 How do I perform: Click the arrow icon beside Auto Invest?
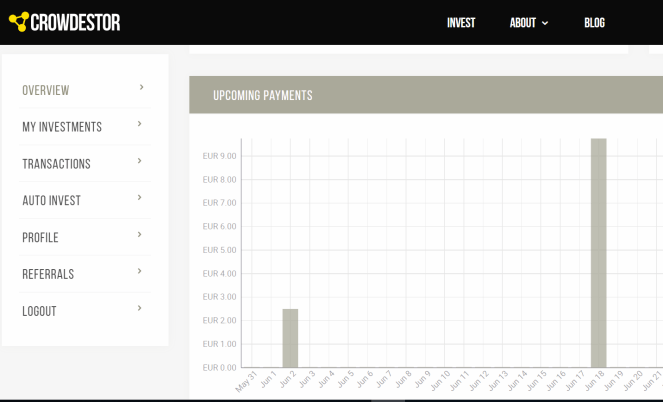(139, 198)
